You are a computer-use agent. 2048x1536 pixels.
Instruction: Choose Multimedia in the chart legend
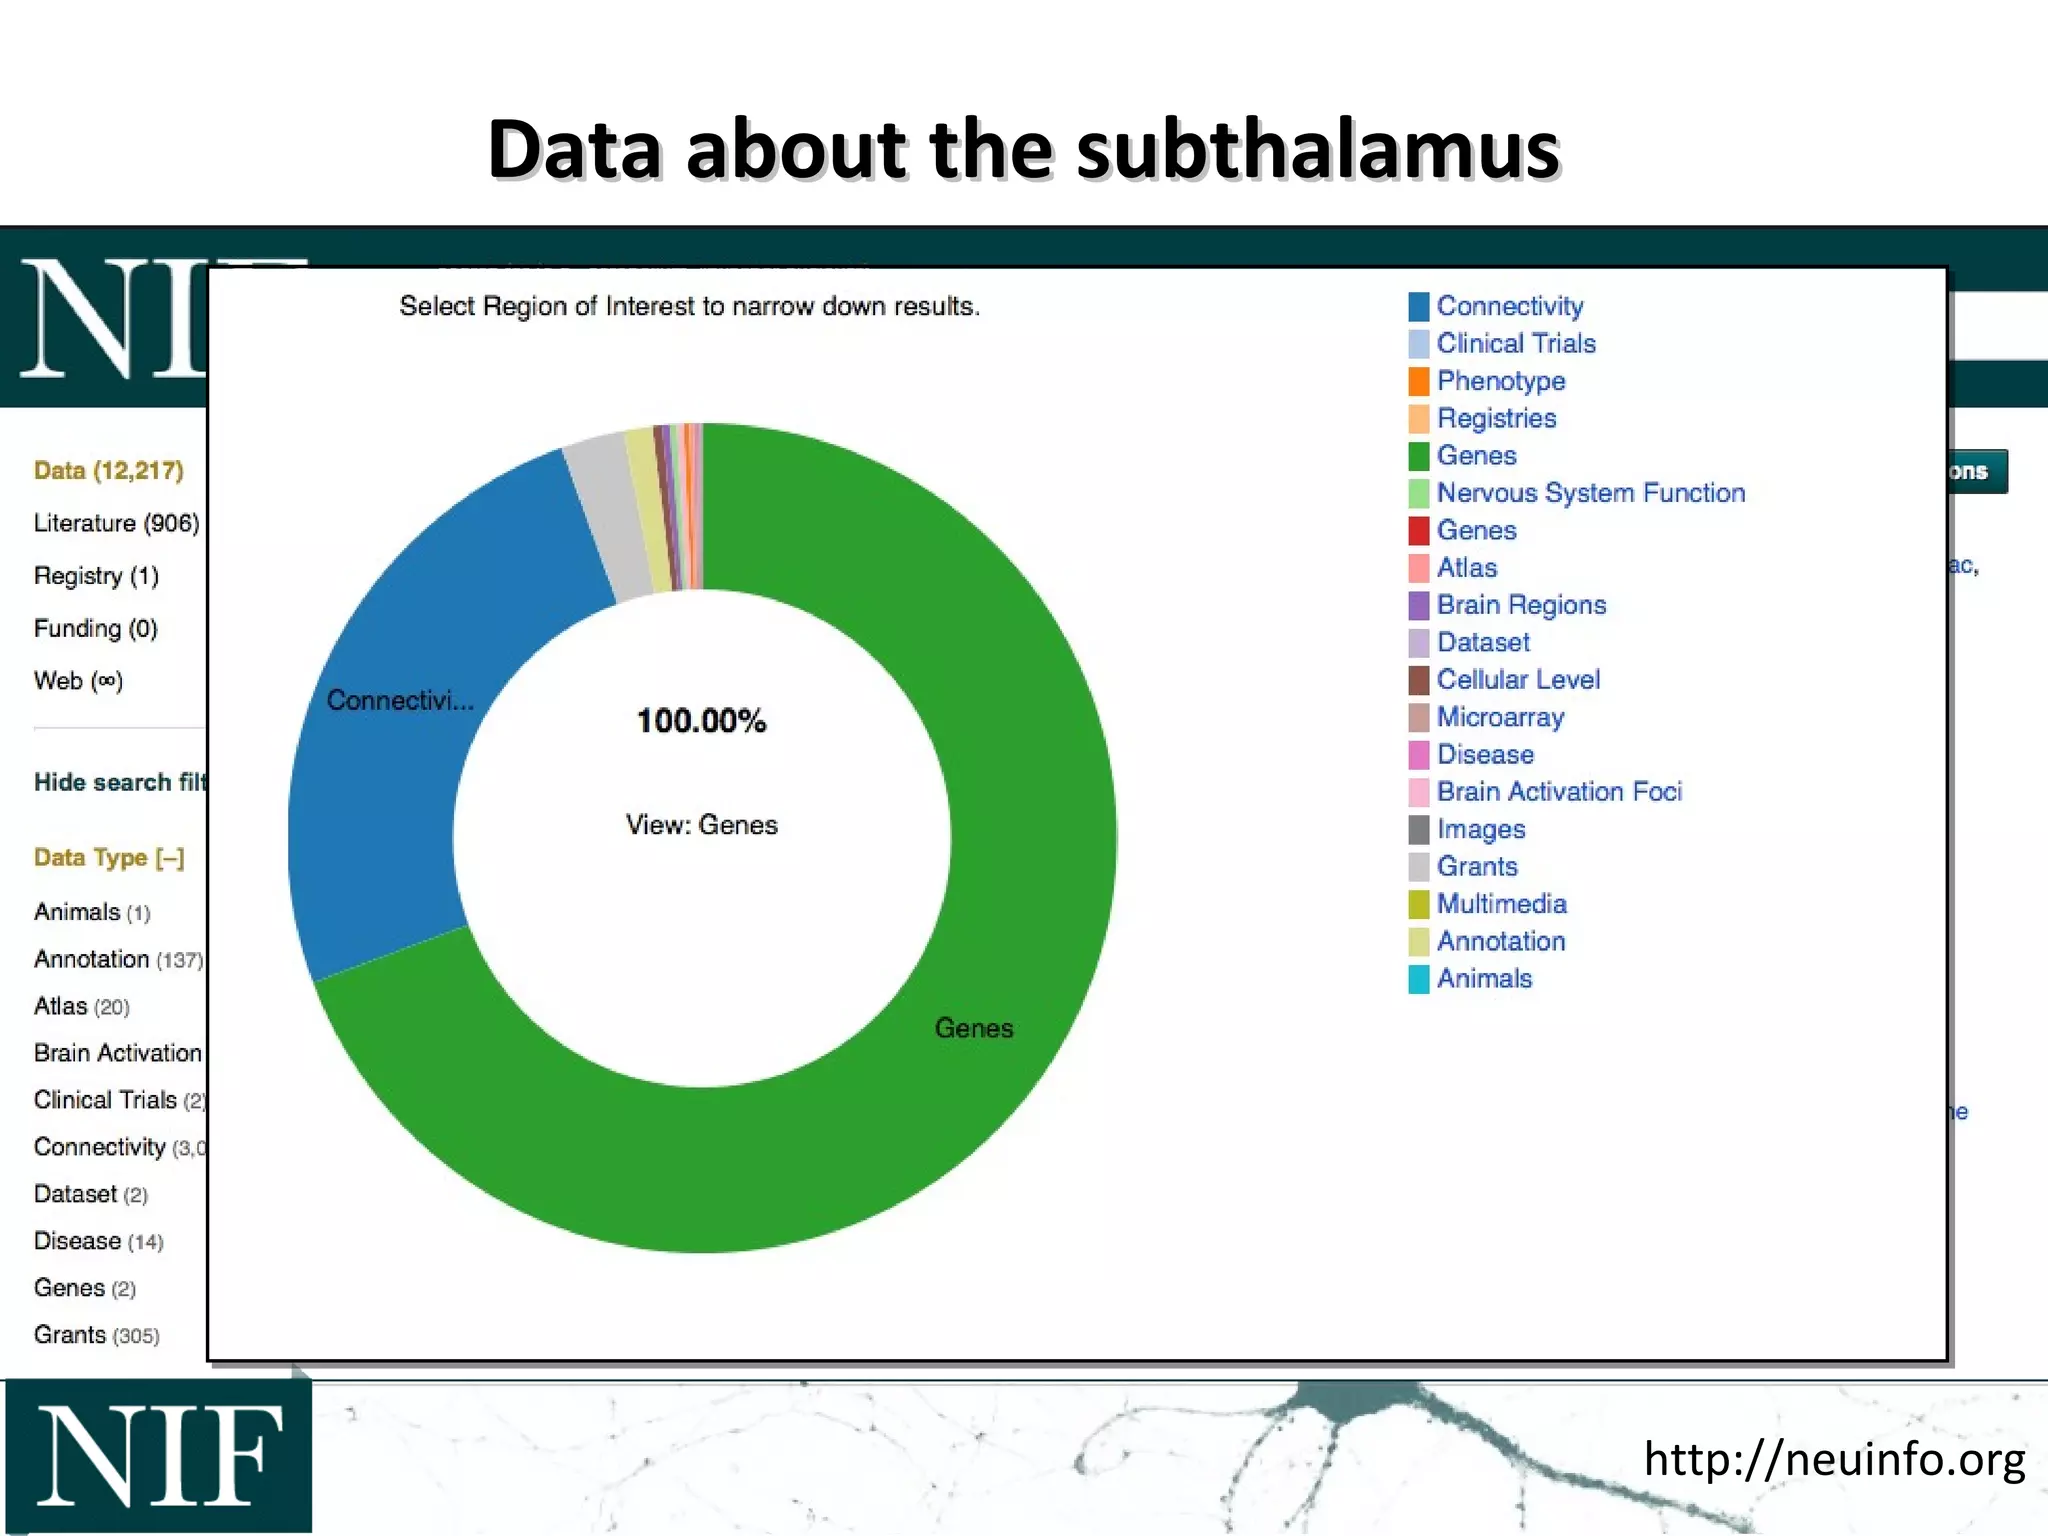(1501, 904)
